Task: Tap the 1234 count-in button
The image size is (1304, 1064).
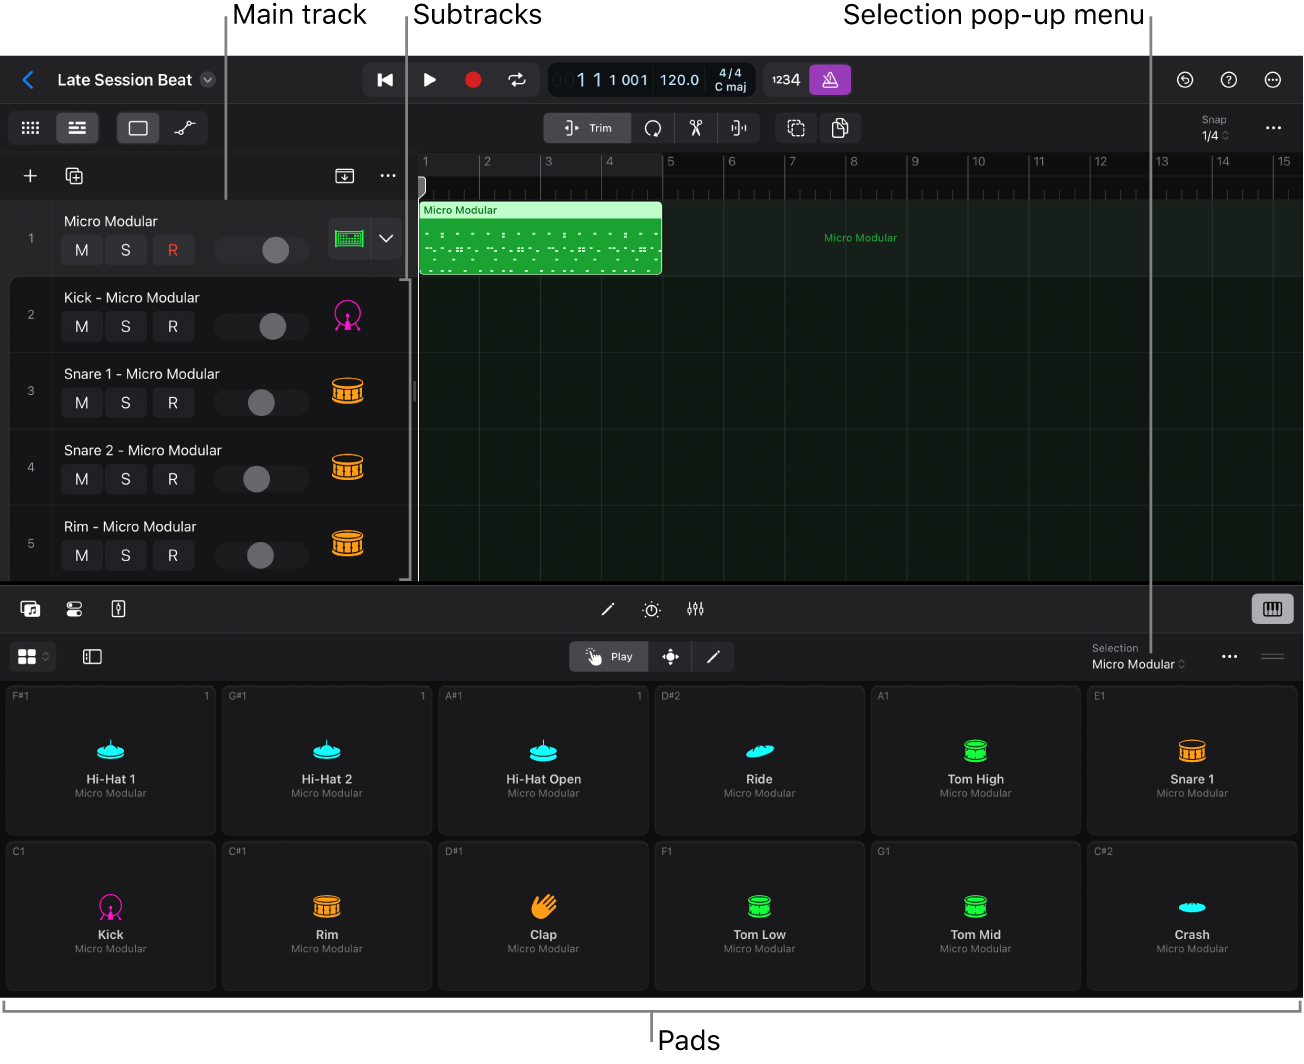Action: pyautogui.click(x=784, y=80)
